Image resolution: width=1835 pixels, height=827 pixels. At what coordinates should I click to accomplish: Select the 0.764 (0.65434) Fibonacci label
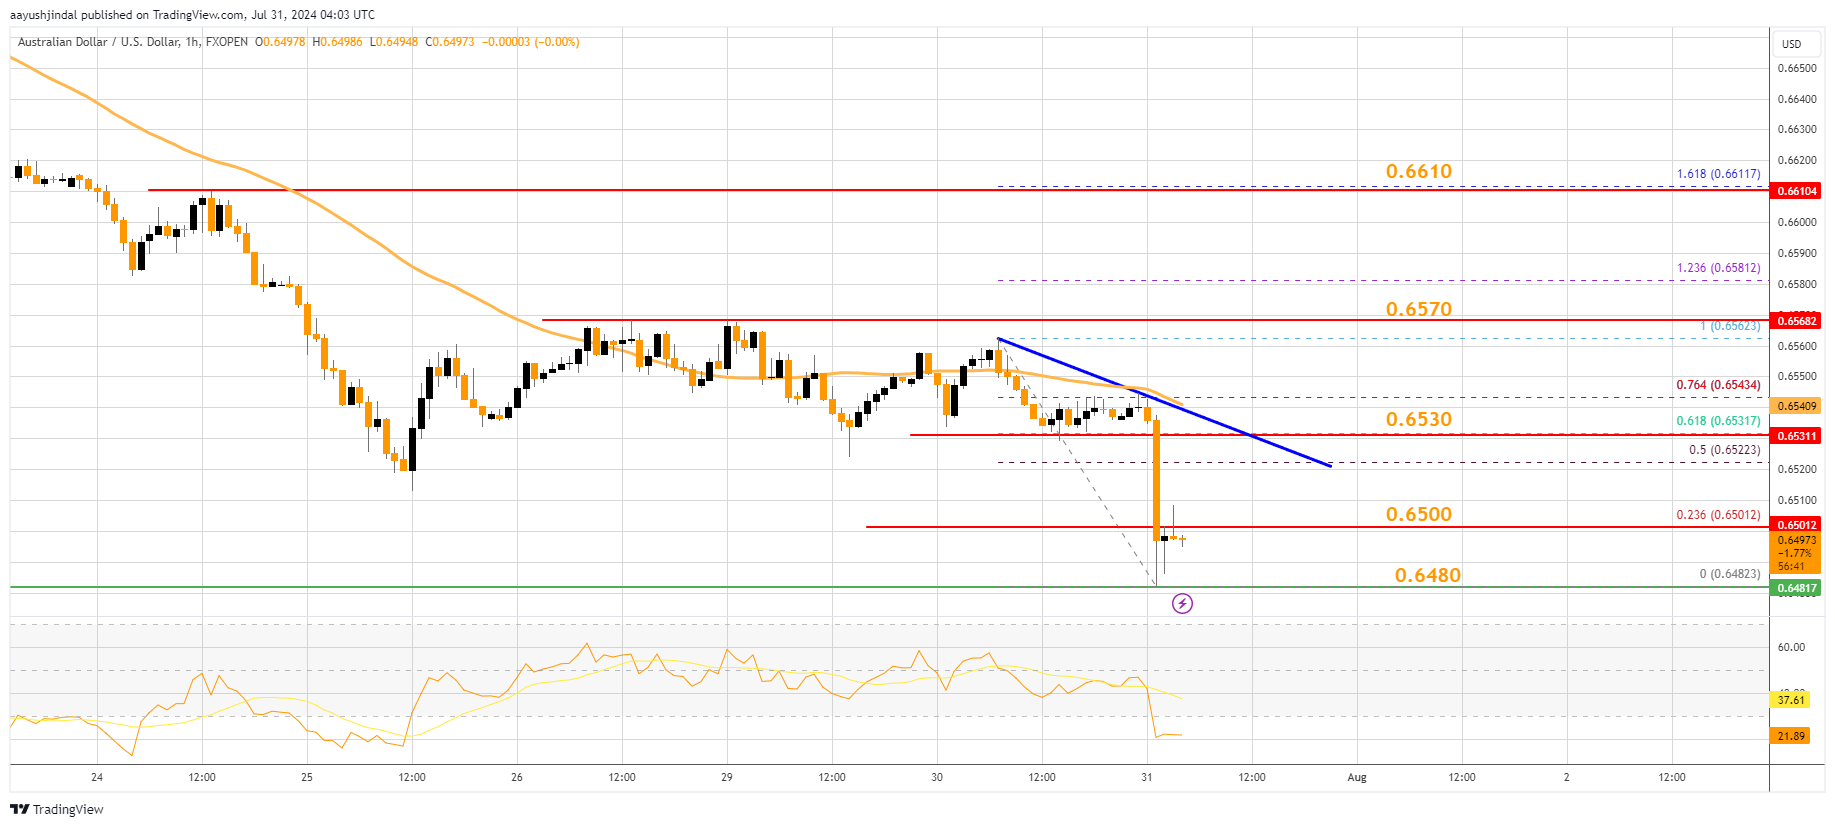click(1718, 385)
